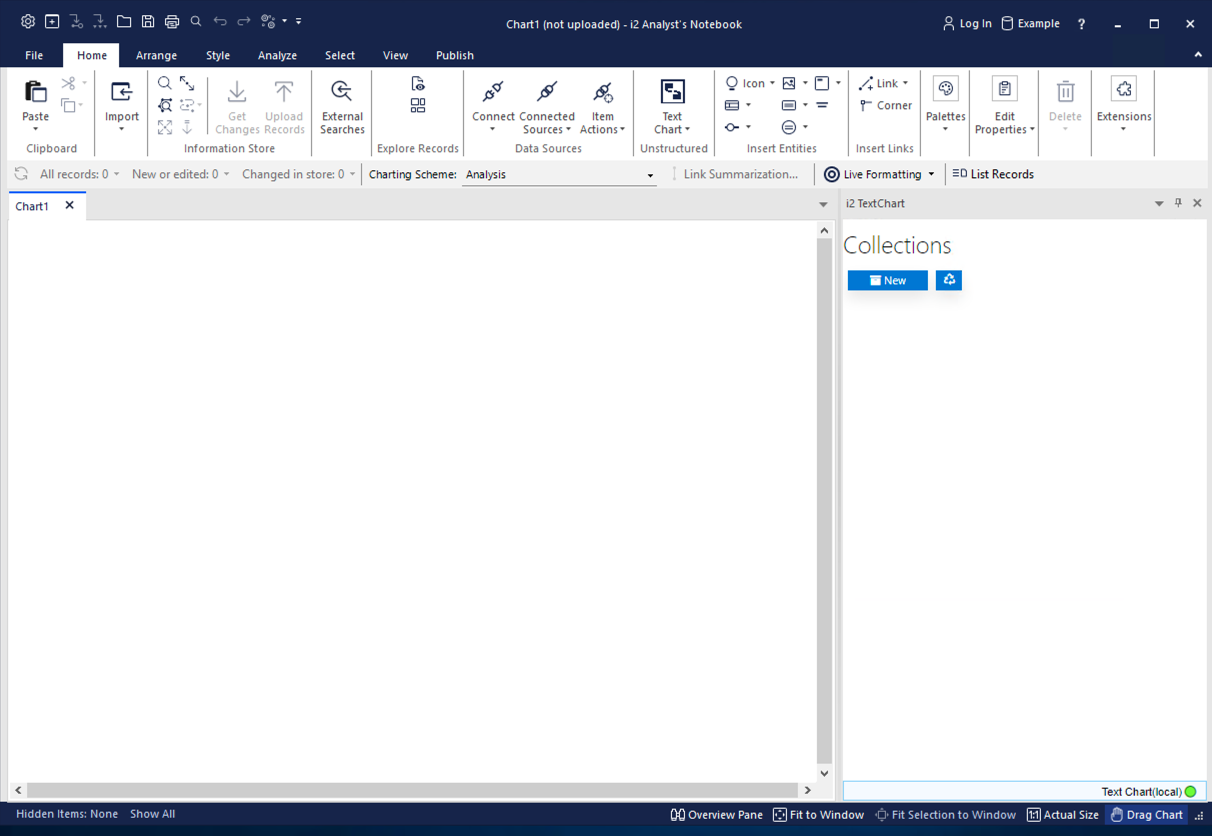Click the Paste clipboard icon

tap(35, 92)
